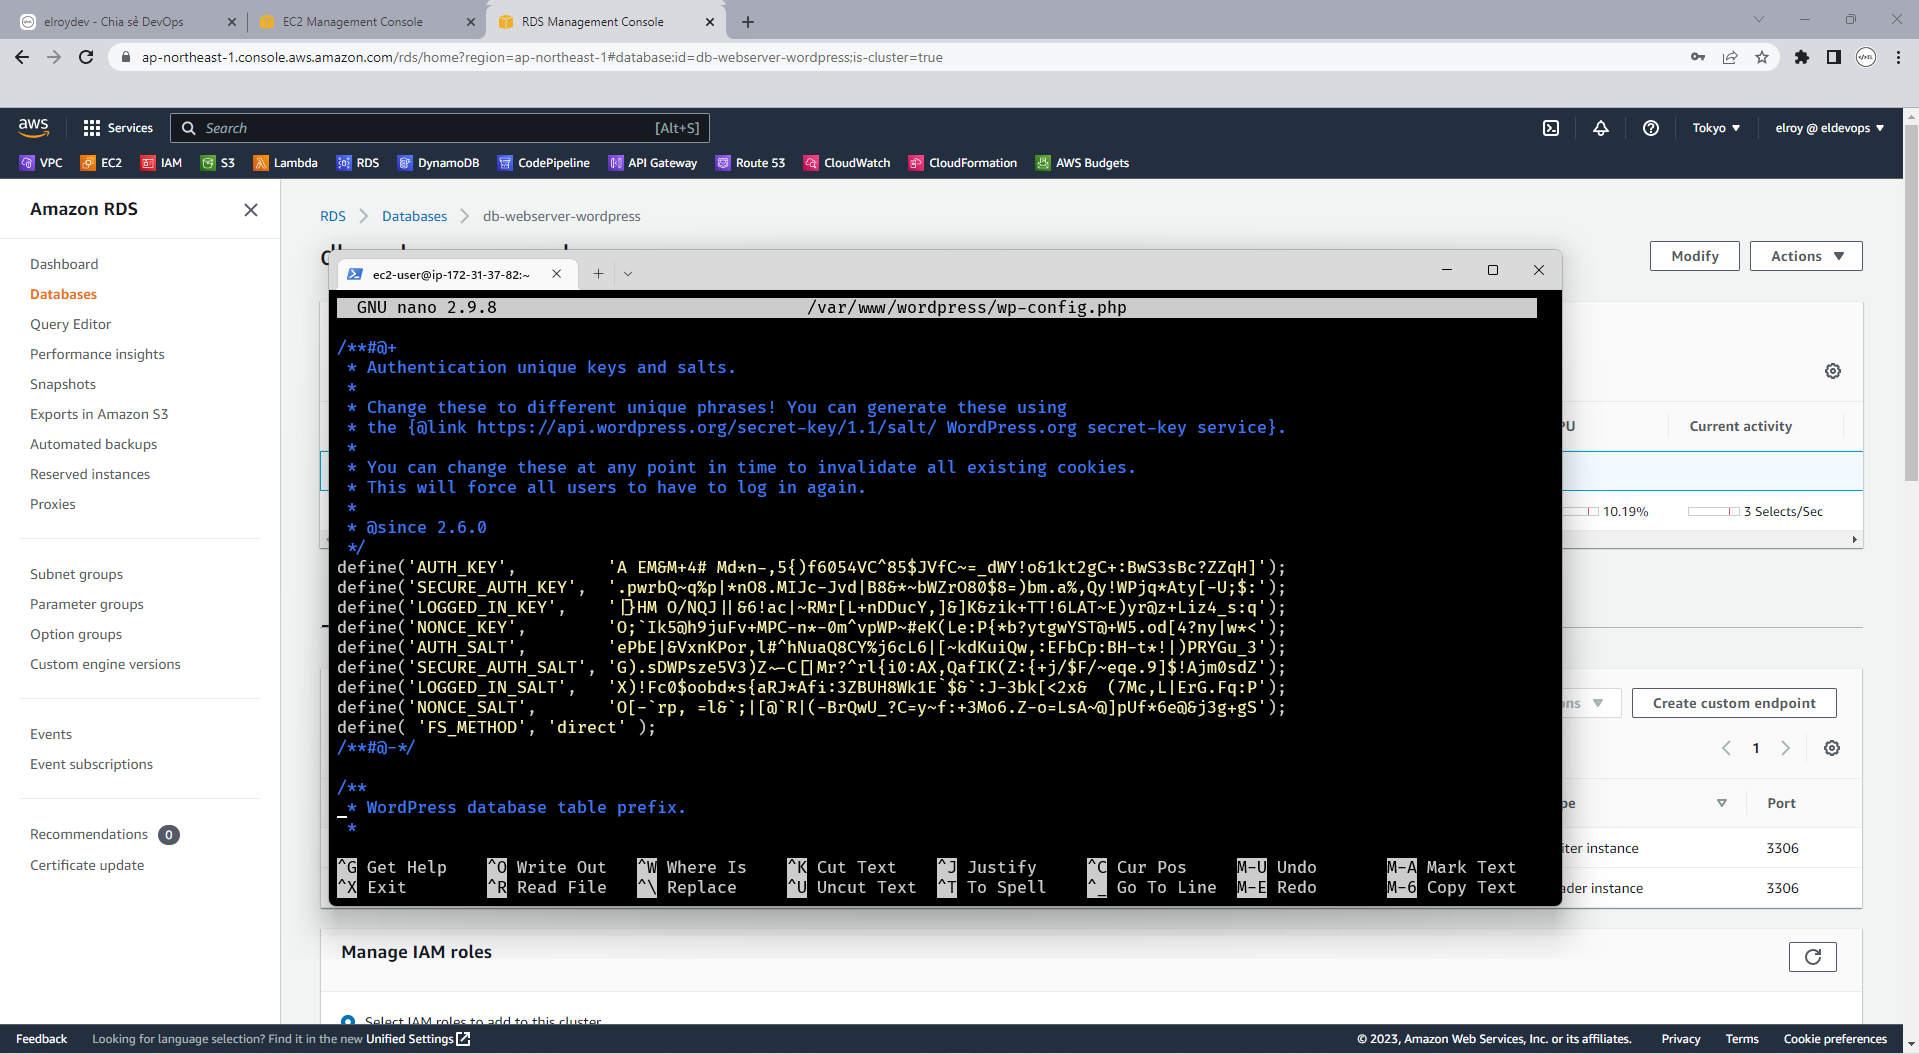
Task: Open the CloudWatch favorite shortcut
Action: click(847, 163)
